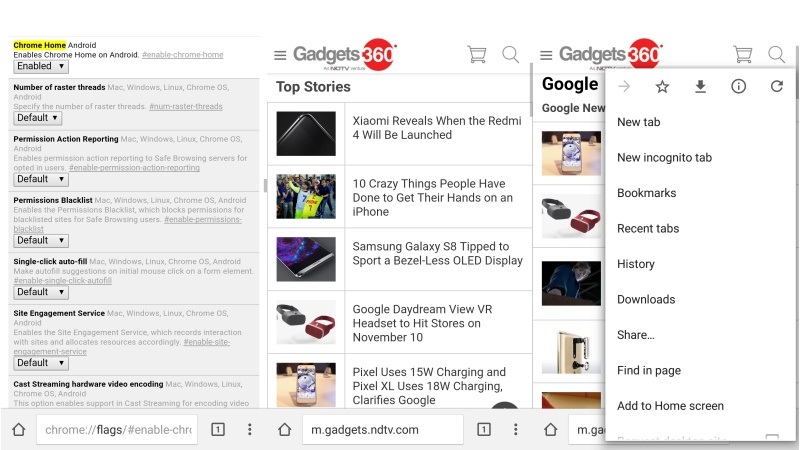
Task: Tap reload icon in overflow menu
Action: point(777,87)
